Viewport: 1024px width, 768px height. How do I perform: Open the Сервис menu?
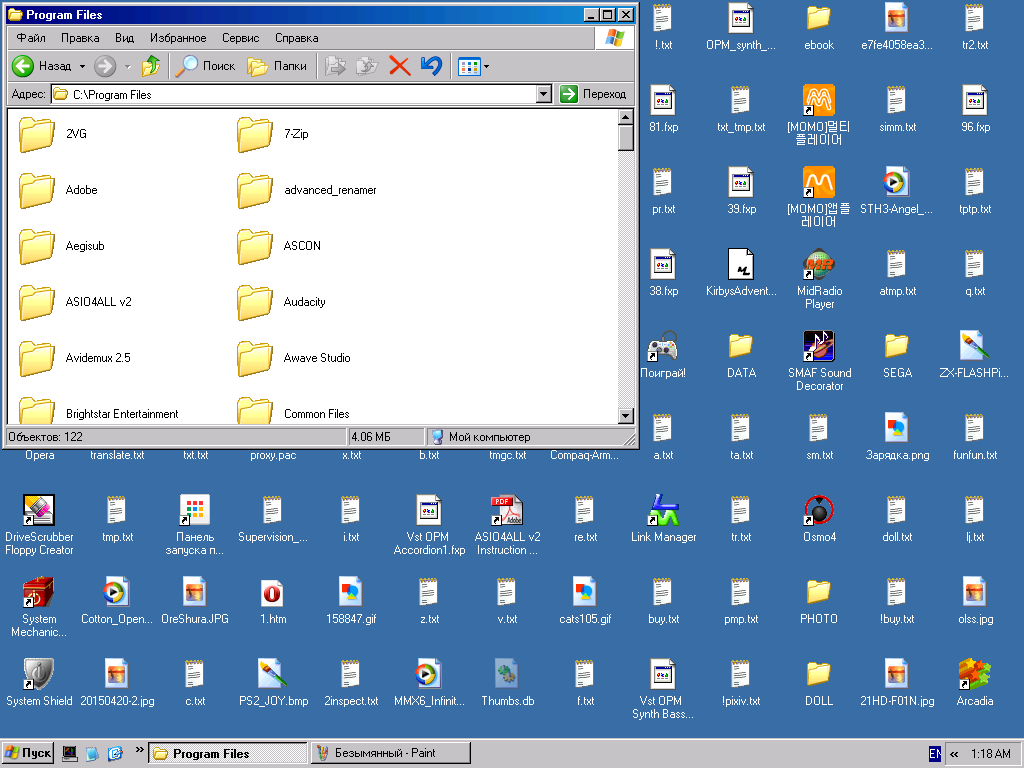coord(240,38)
